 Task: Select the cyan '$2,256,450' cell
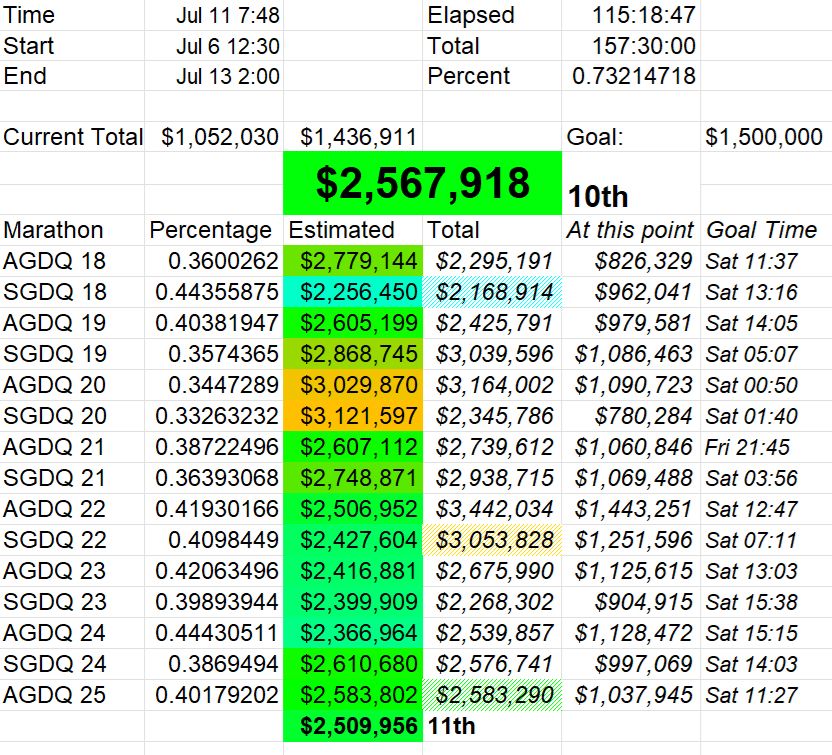353,292
